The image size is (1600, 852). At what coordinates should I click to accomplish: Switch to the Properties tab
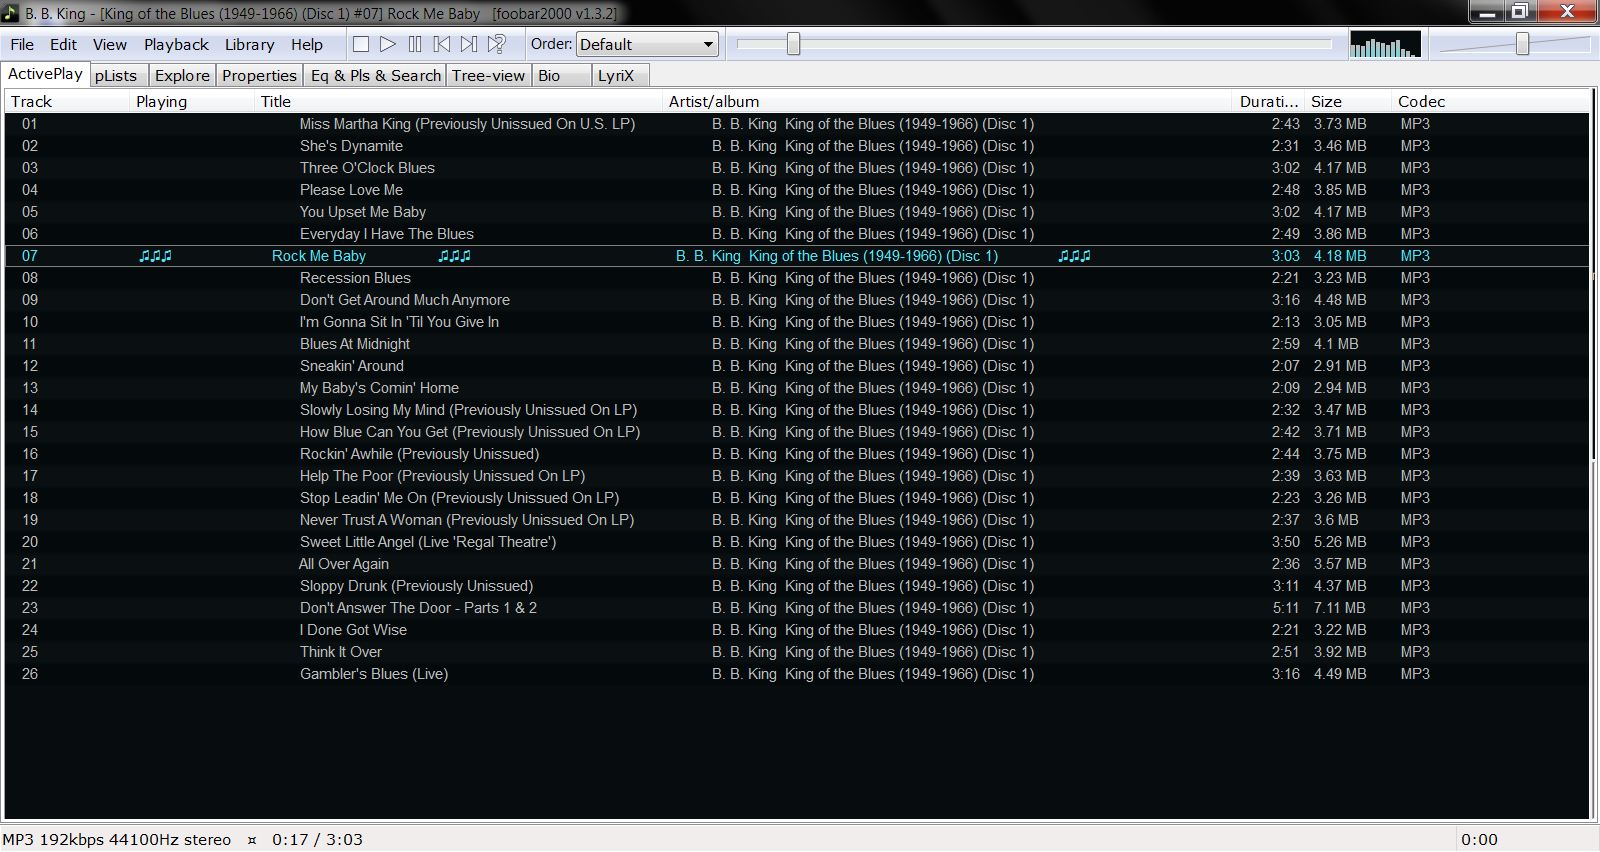click(259, 75)
